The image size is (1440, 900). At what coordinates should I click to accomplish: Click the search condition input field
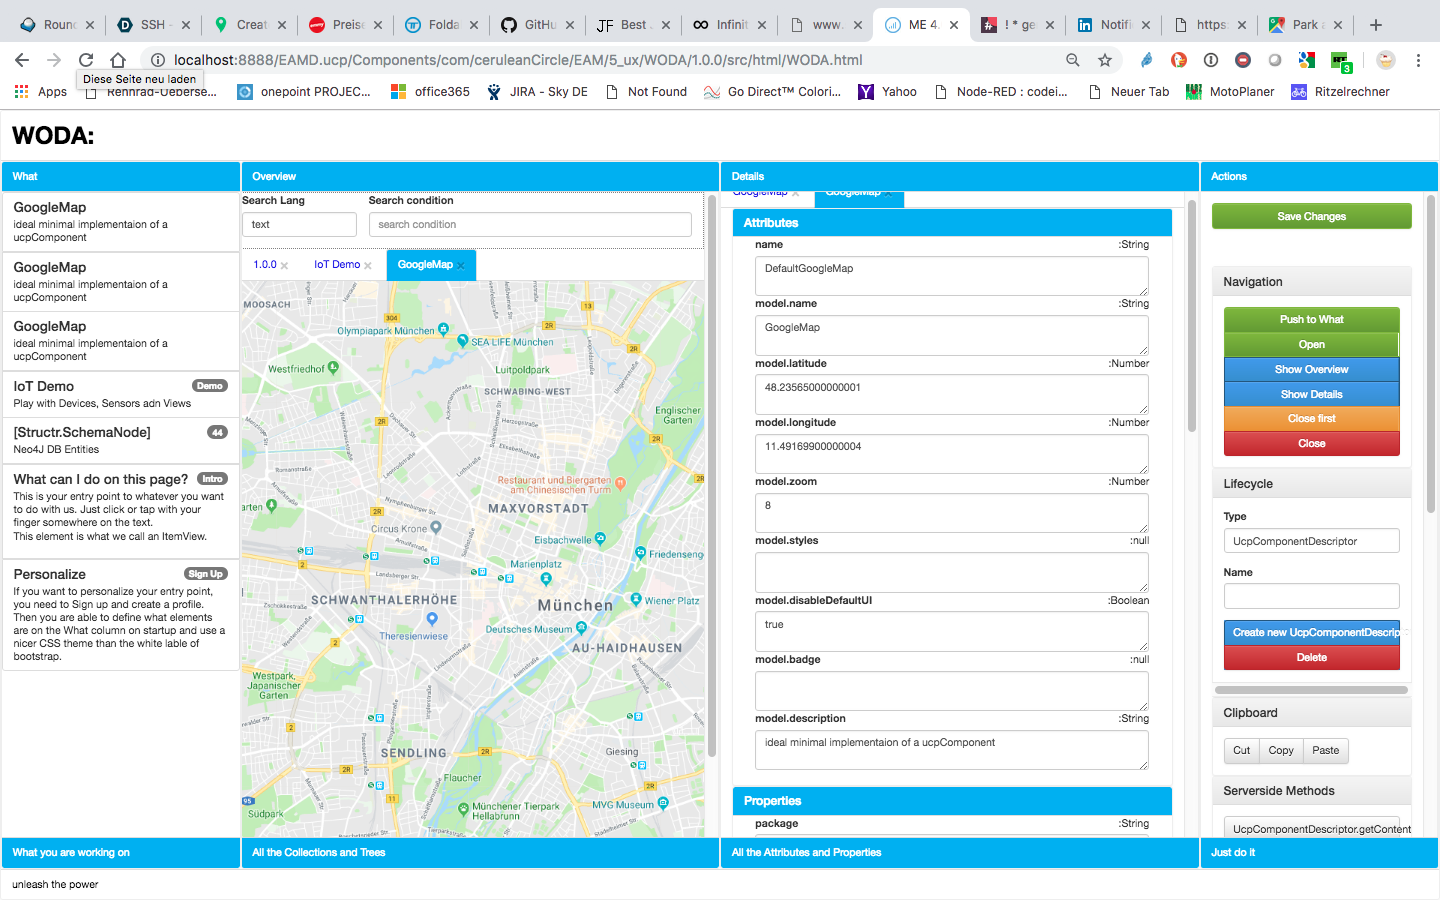530,224
